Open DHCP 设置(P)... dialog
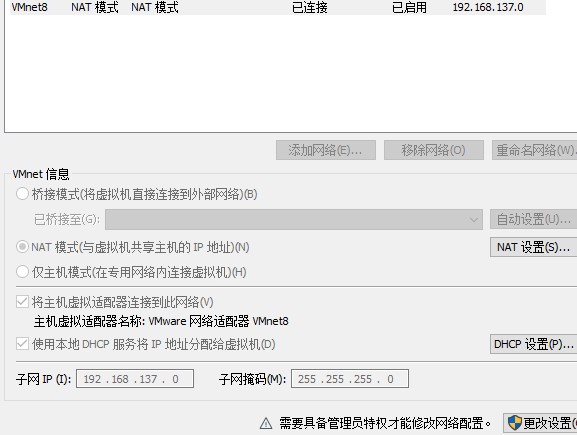The width and height of the screenshot is (577, 435). pyautogui.click(x=533, y=344)
